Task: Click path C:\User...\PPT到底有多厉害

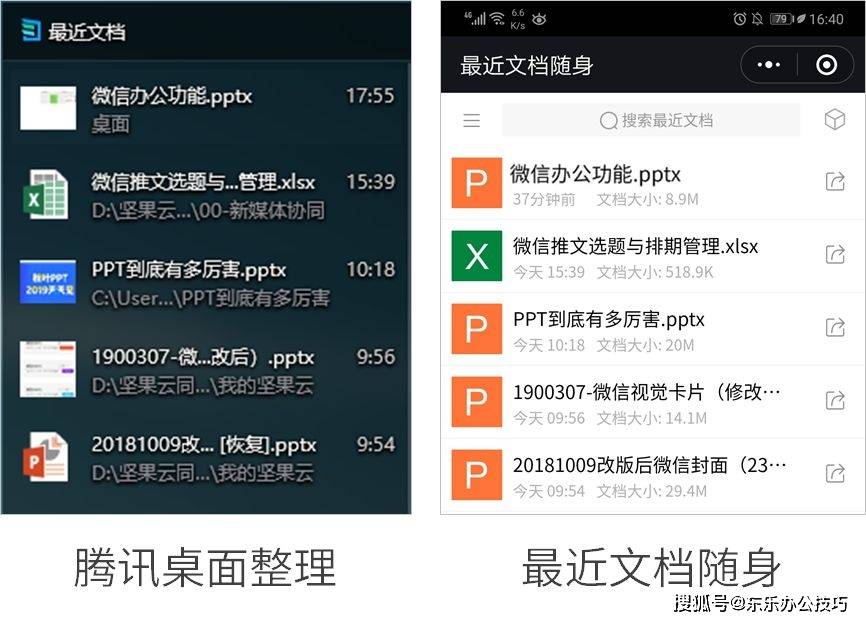Action: click(x=210, y=298)
